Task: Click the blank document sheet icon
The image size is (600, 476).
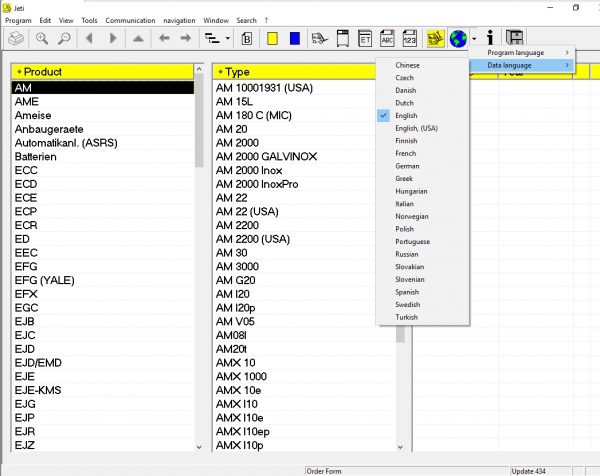Action: 342,38
